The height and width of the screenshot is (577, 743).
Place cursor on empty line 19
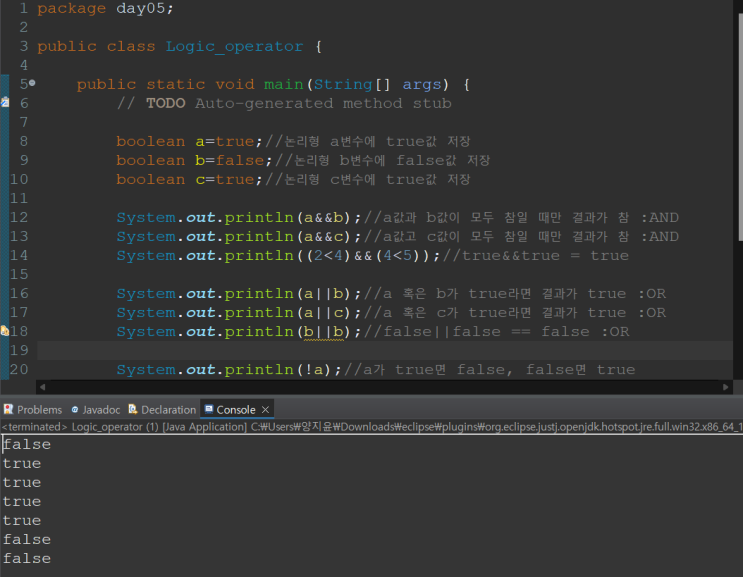[384, 351]
